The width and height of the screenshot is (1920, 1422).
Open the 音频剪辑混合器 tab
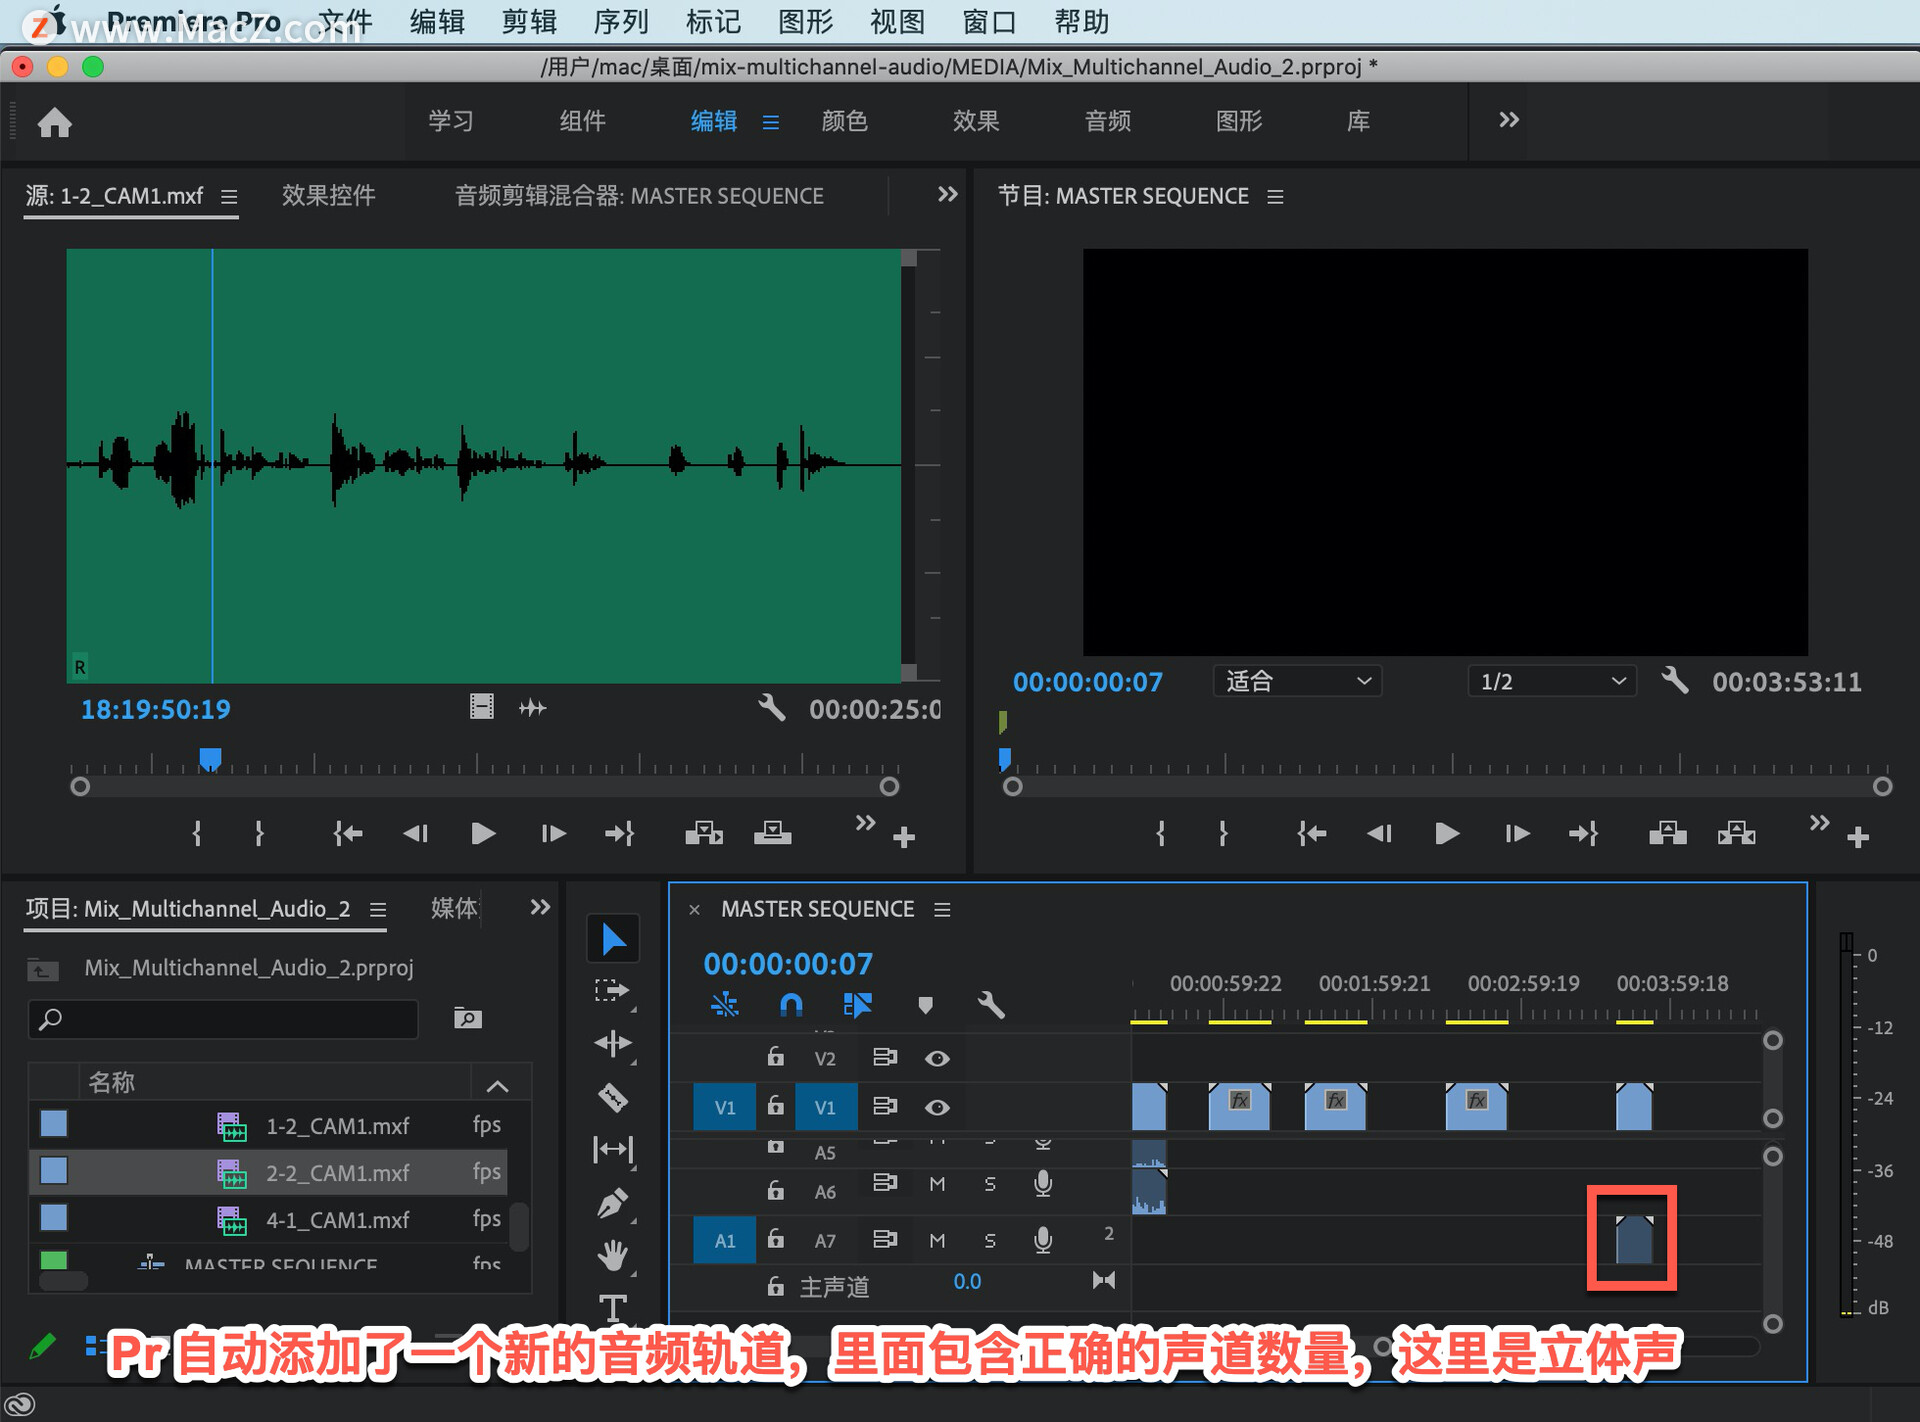[x=639, y=195]
